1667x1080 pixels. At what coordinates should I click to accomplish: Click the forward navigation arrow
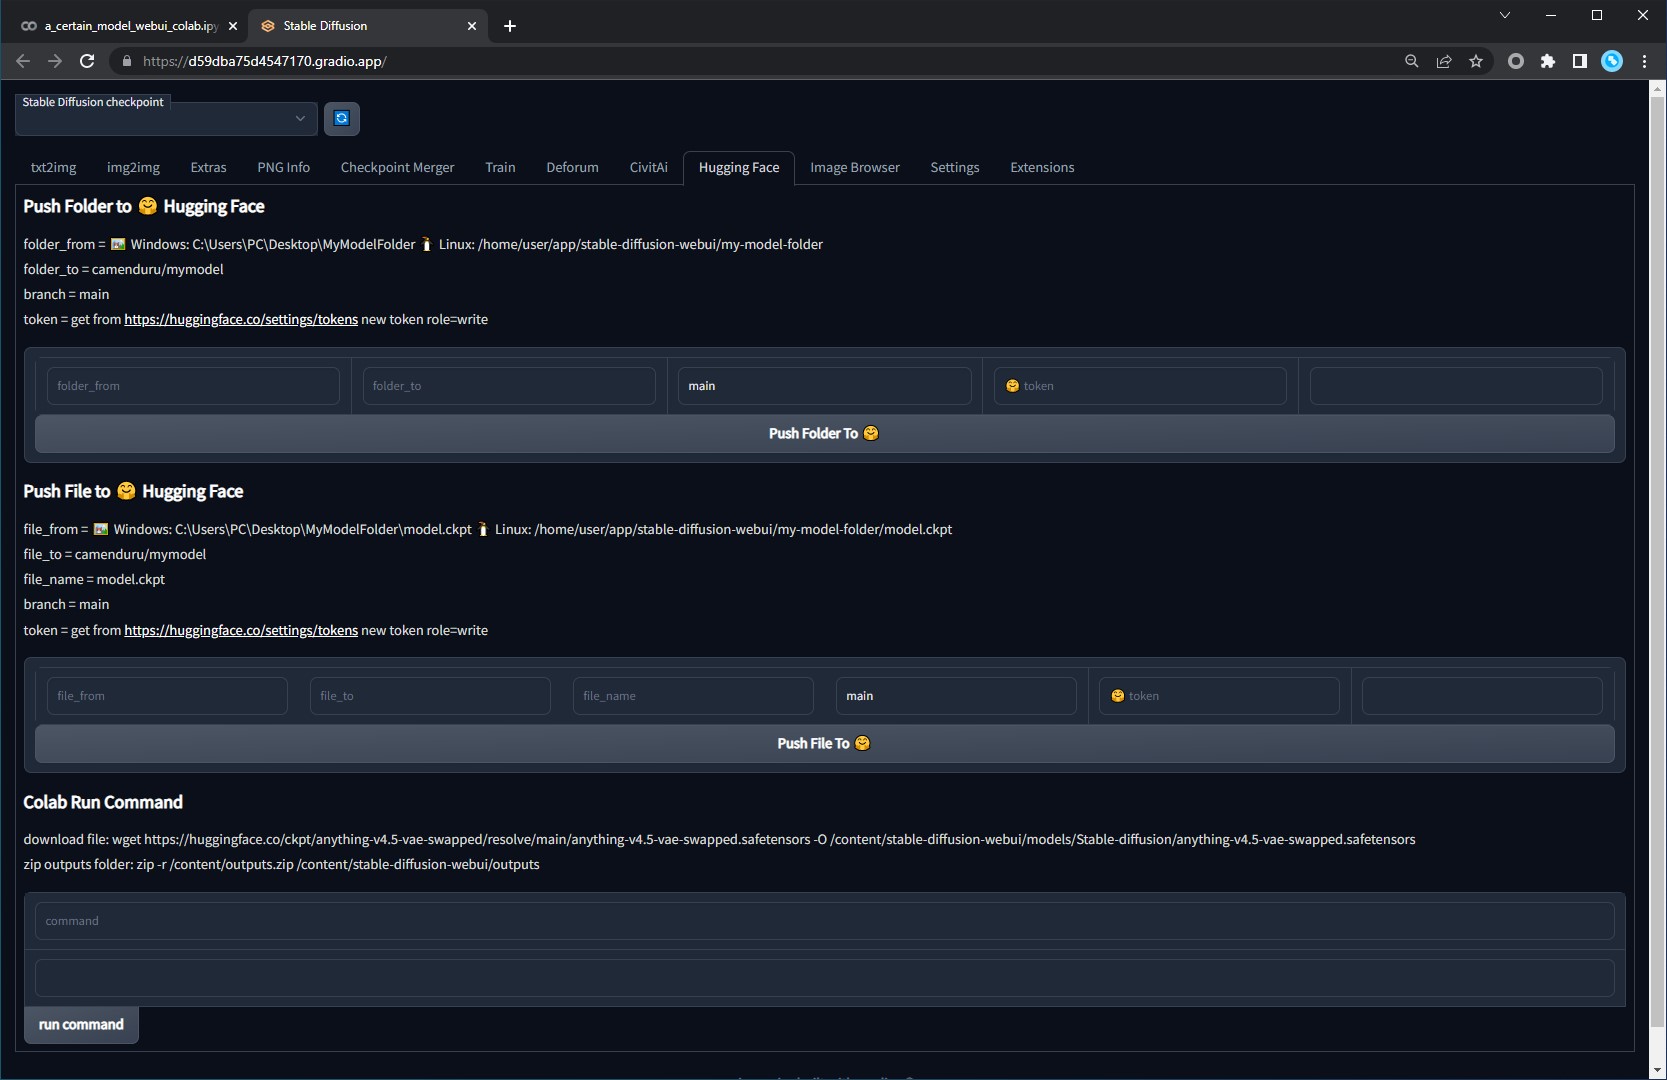point(55,61)
